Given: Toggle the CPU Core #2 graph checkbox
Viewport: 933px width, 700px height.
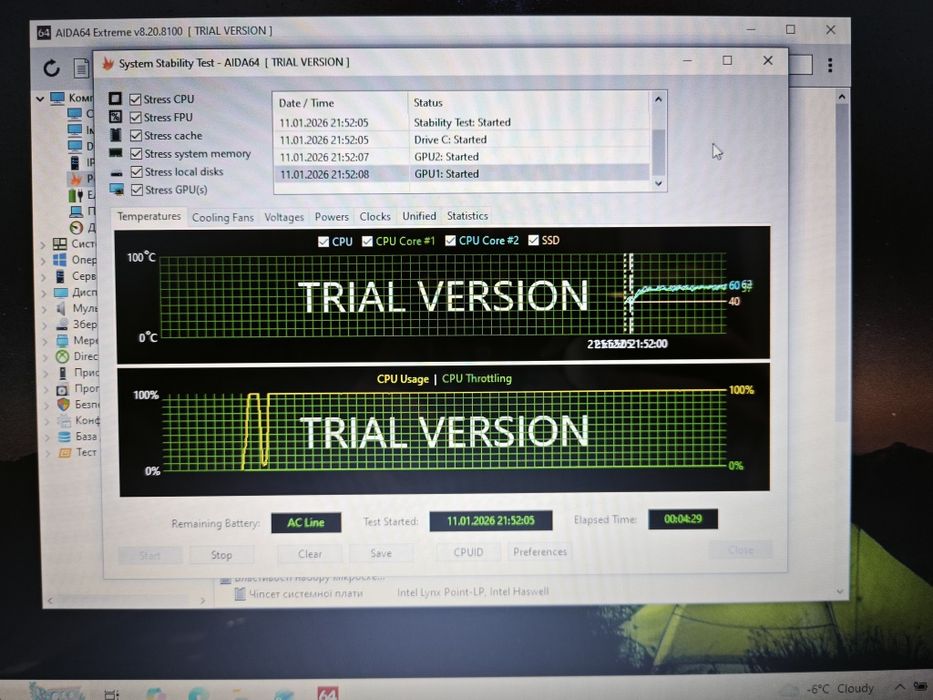Looking at the screenshot, I should [x=450, y=240].
